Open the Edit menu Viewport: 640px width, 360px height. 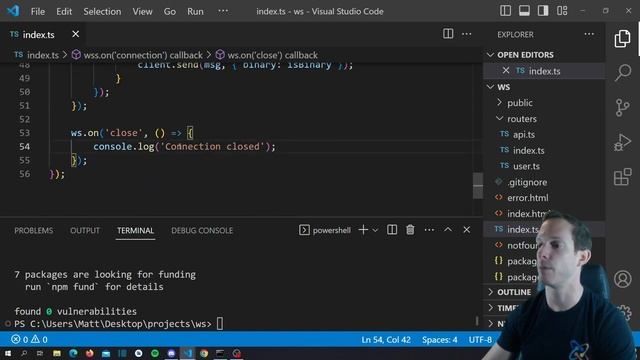(64, 11)
